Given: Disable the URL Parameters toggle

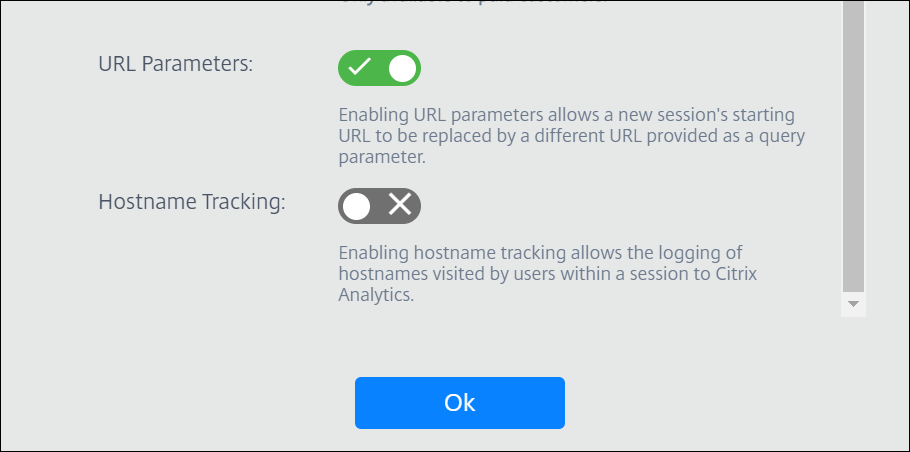Looking at the screenshot, I should pos(379,68).
